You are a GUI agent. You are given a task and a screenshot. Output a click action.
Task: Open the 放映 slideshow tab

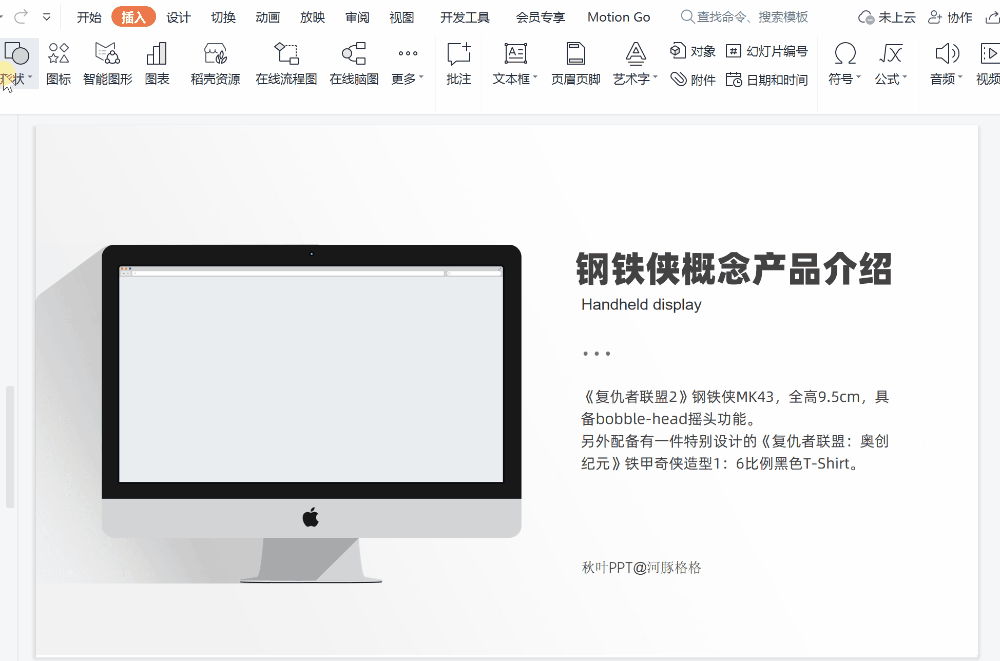312,17
